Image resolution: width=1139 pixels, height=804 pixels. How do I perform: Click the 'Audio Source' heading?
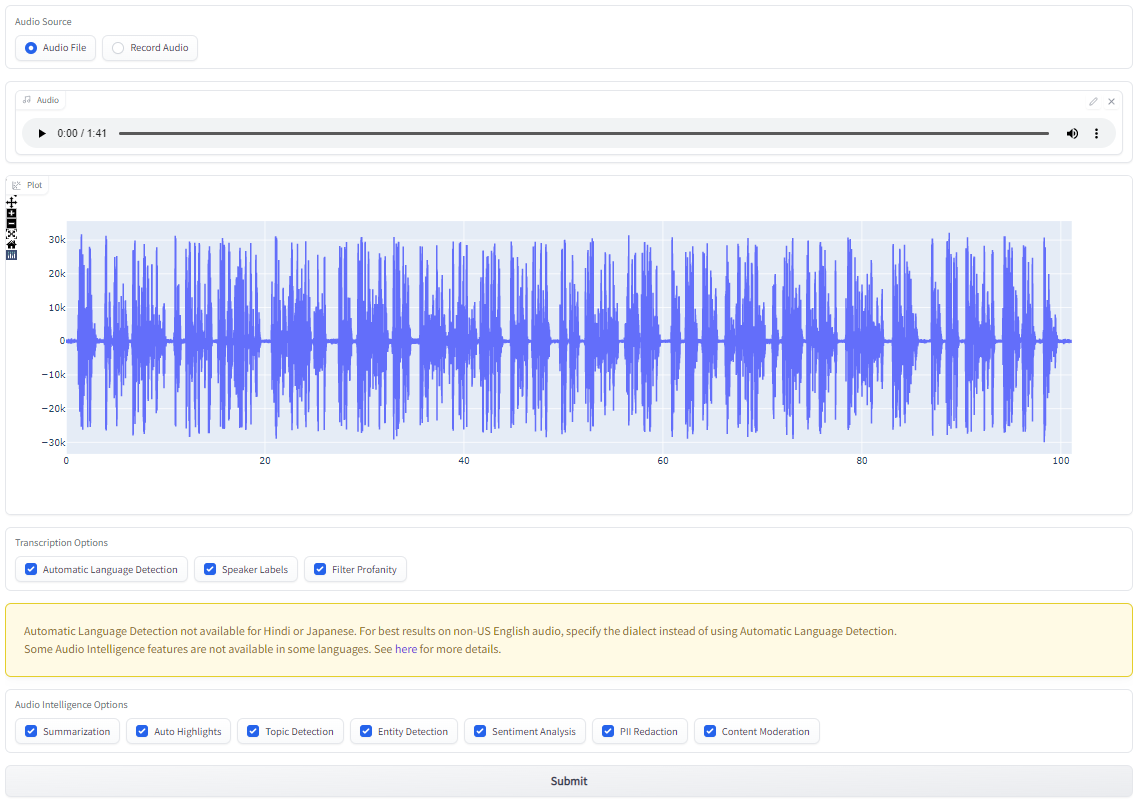click(x=43, y=22)
